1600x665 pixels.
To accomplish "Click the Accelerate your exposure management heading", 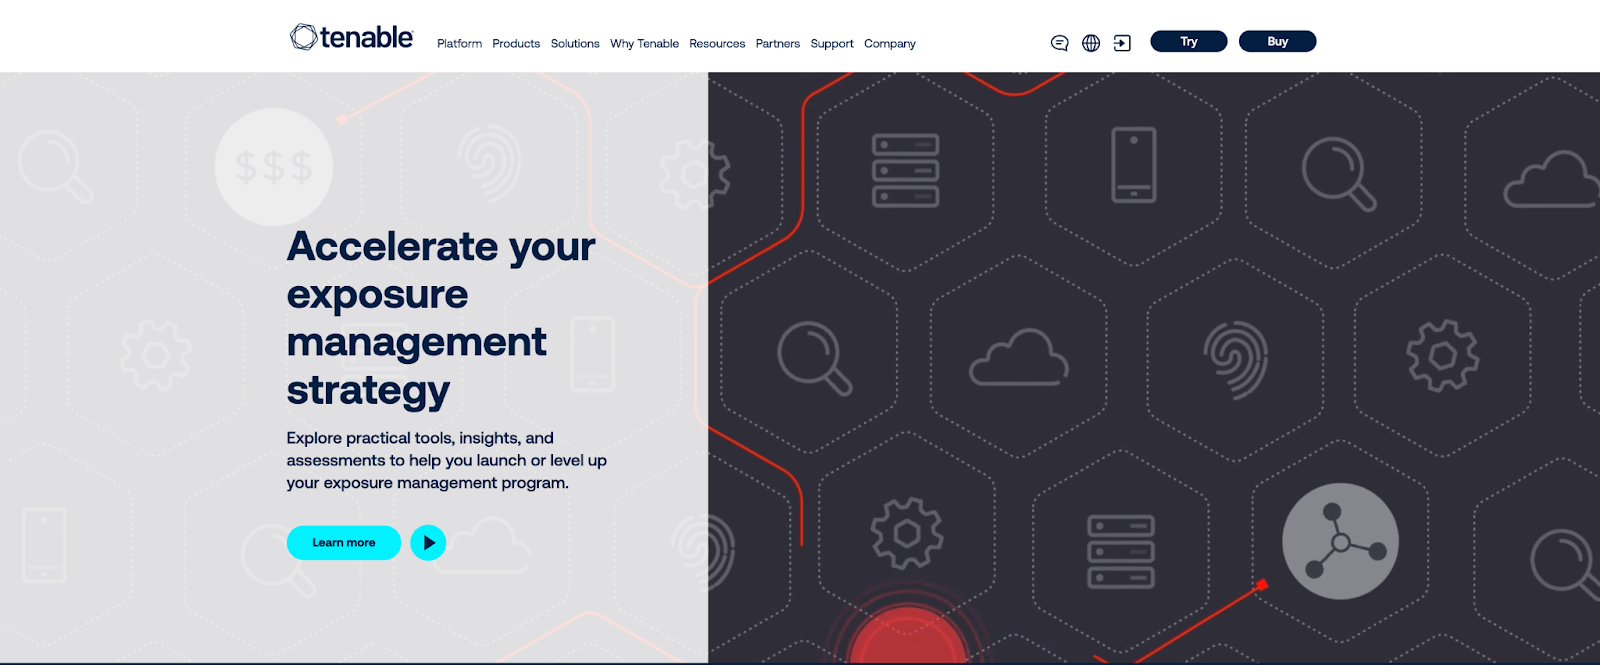I will pos(440,318).
